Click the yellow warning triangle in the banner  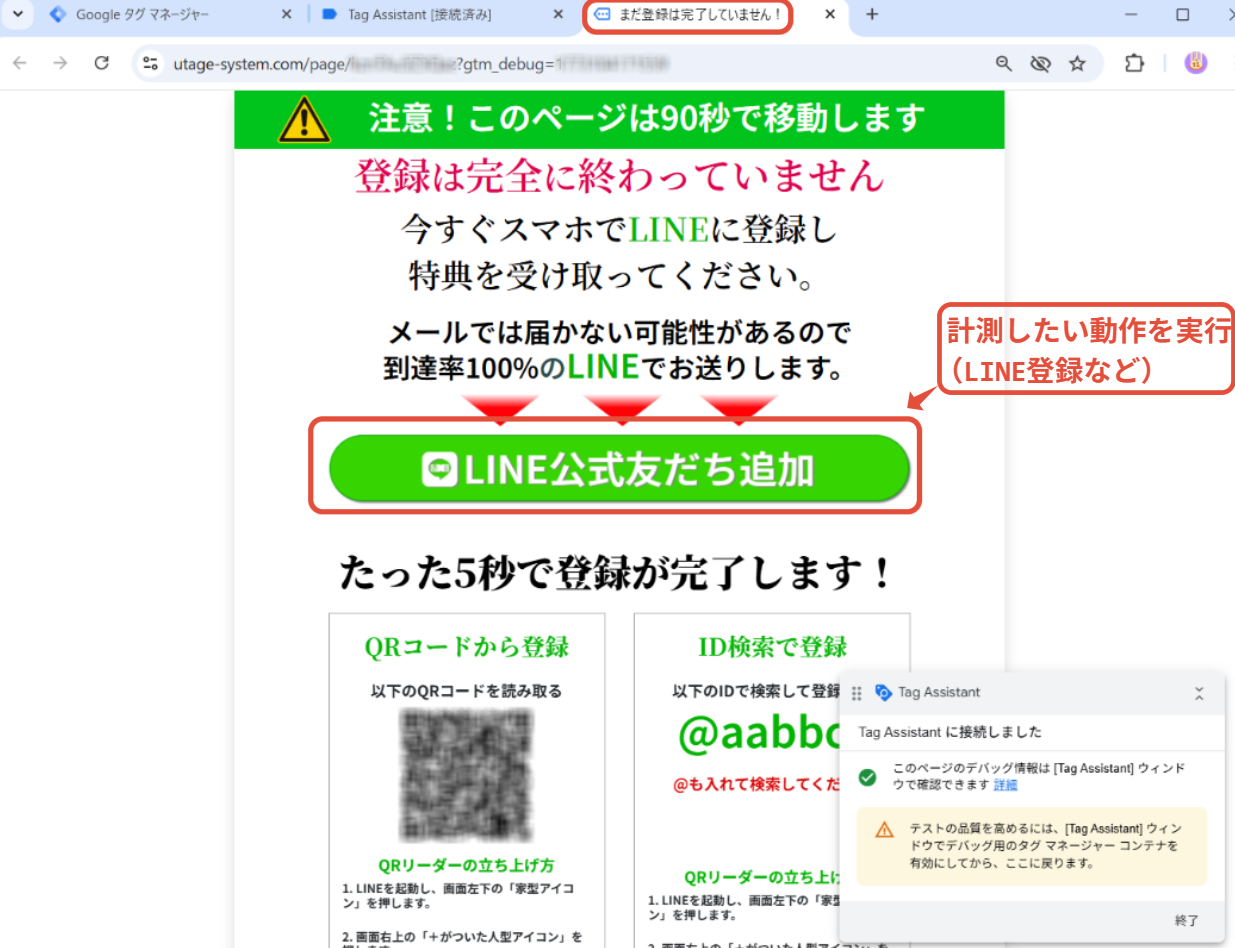tap(304, 121)
